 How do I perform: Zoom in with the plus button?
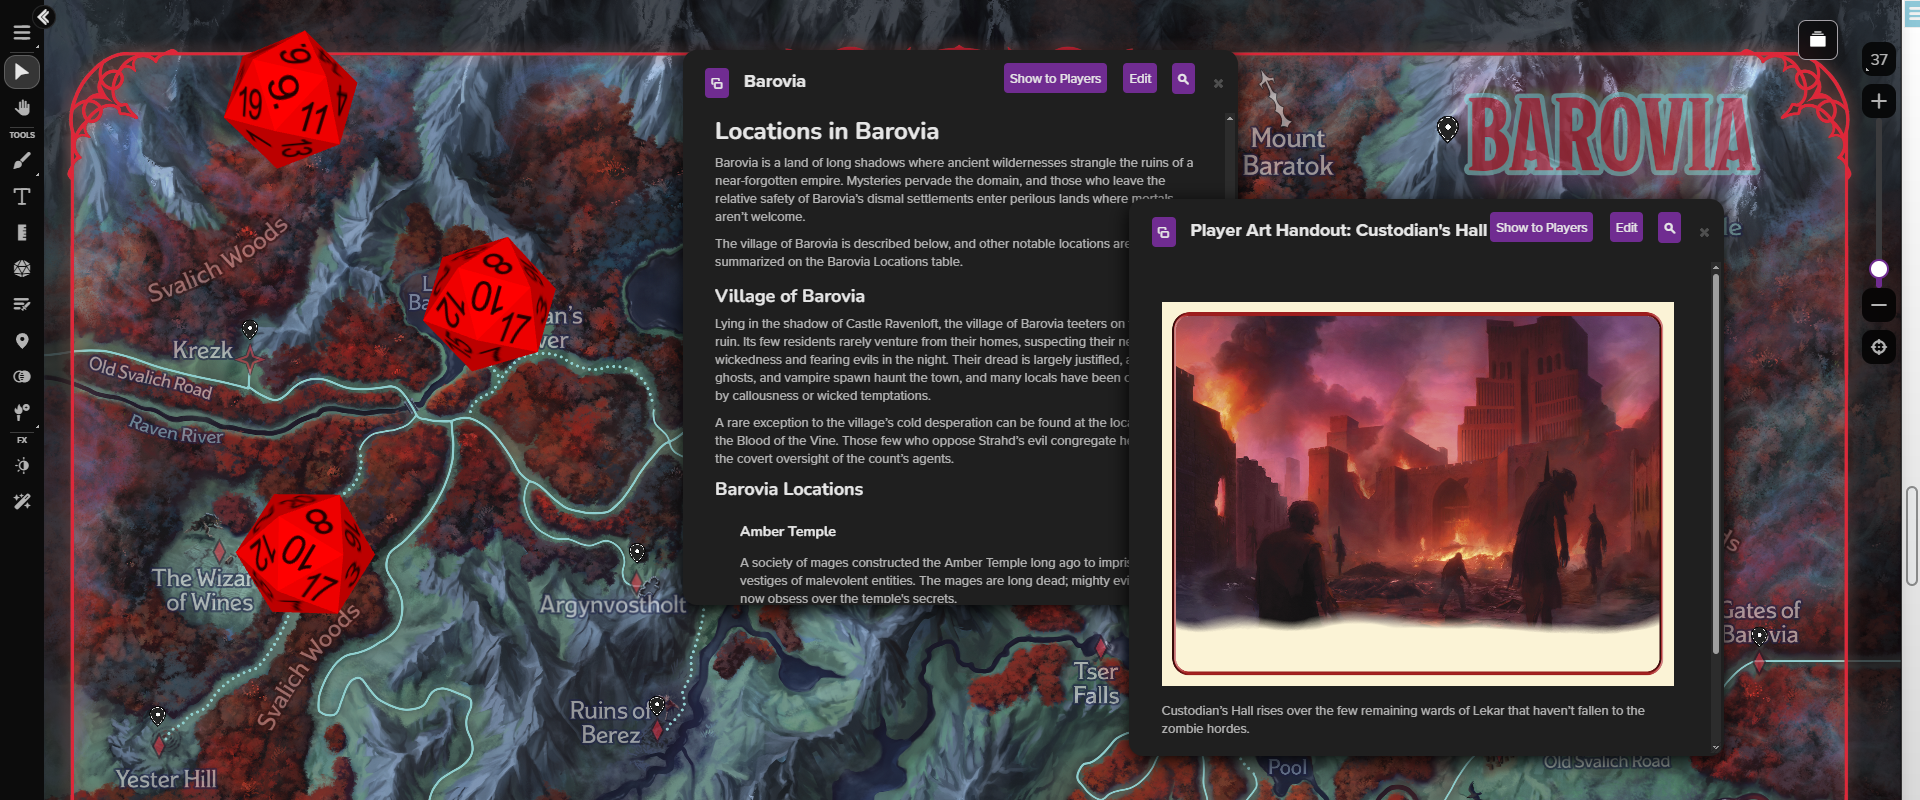(1879, 102)
